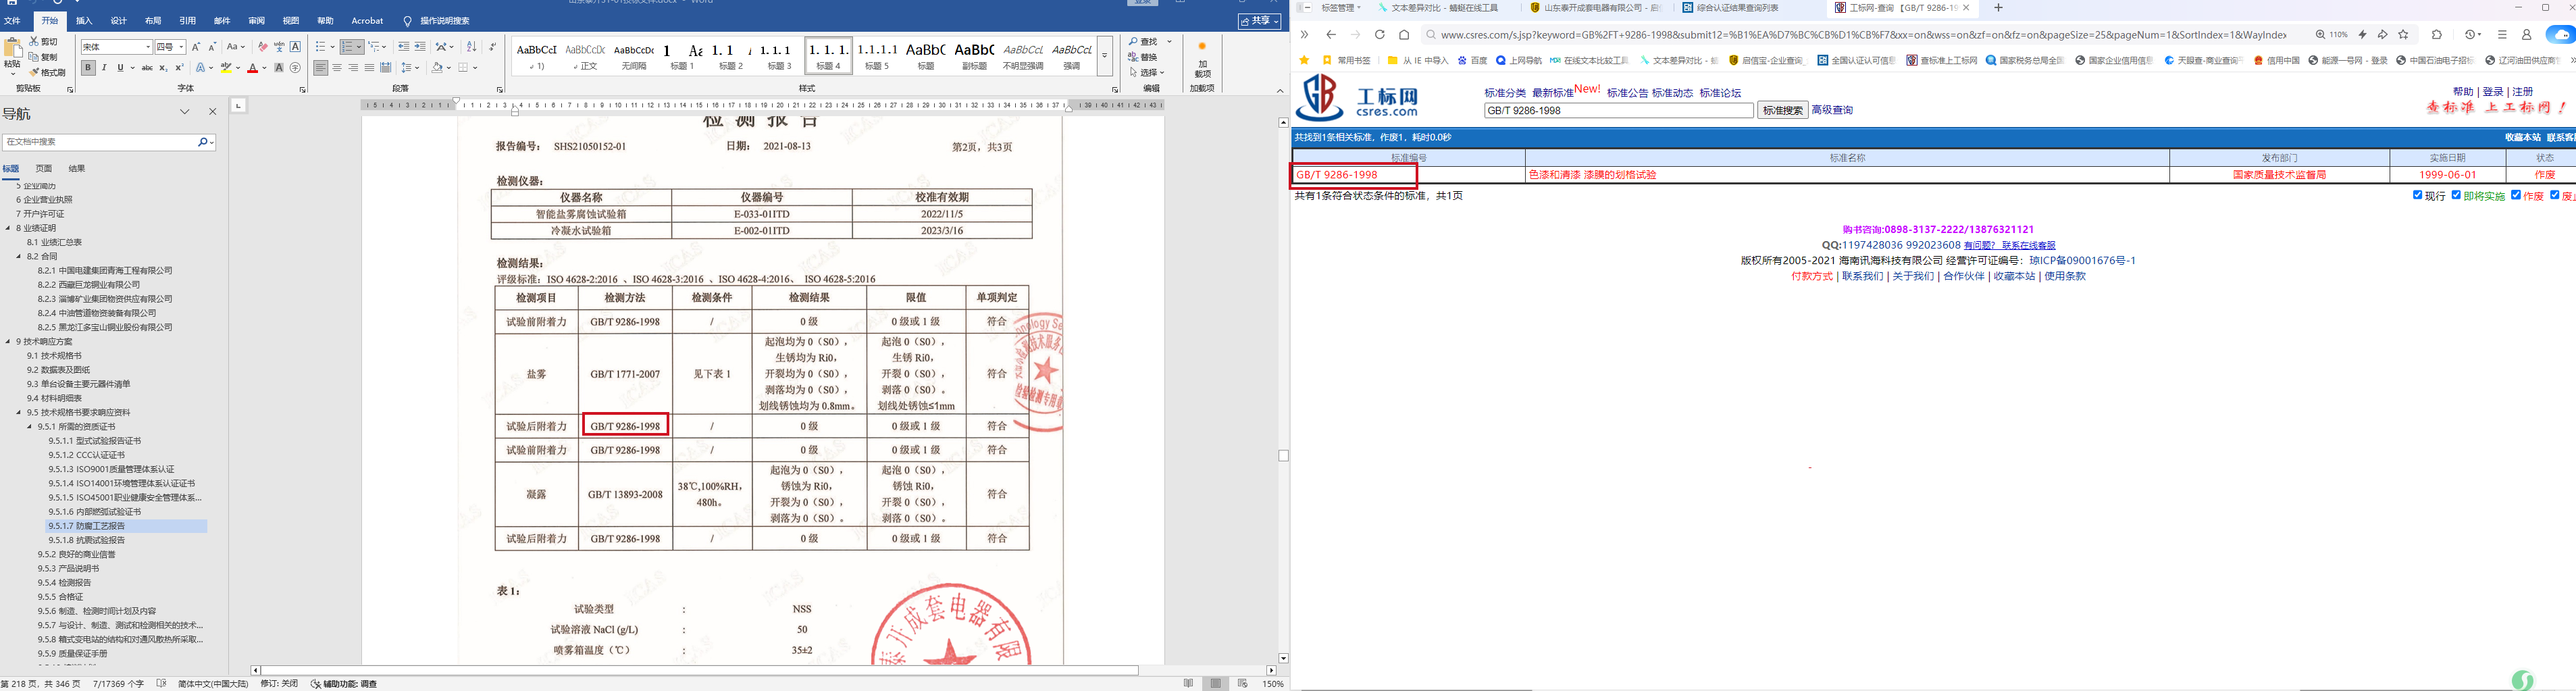Open underline style dropdown arrow
The height and width of the screenshot is (691, 2576).
pyautogui.click(x=132, y=68)
